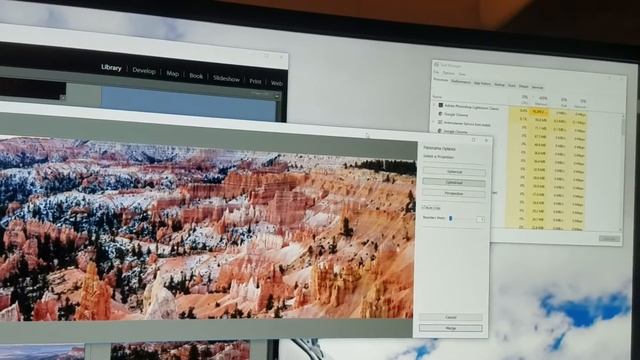Select Google Chrome row directly below Lightroom Classic
The height and width of the screenshot is (360, 640).
click(x=510, y=117)
